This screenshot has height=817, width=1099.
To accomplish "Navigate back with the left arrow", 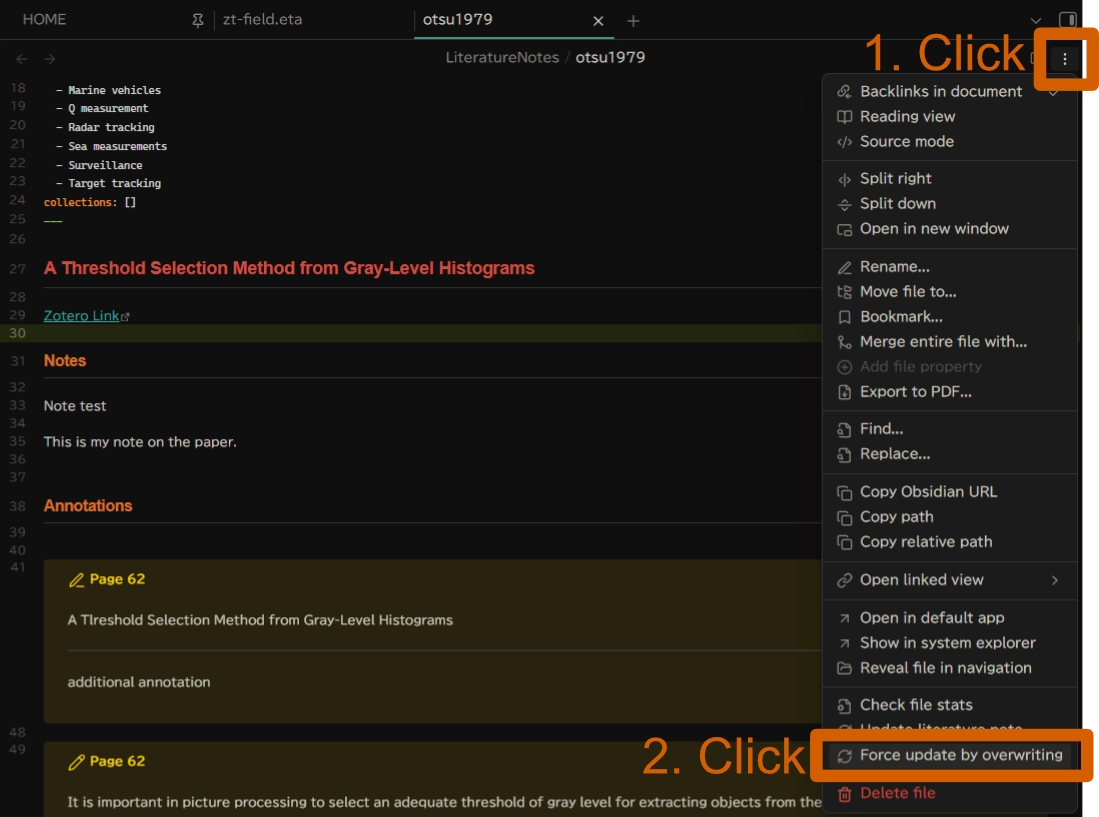I will [22, 59].
